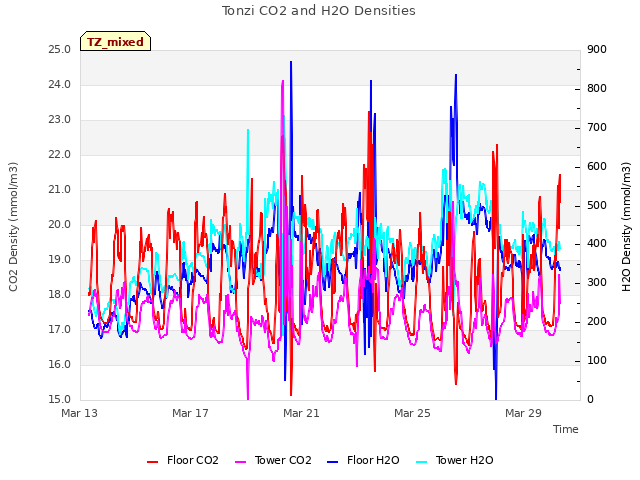Click the 21.0 left axis value

click(60, 189)
